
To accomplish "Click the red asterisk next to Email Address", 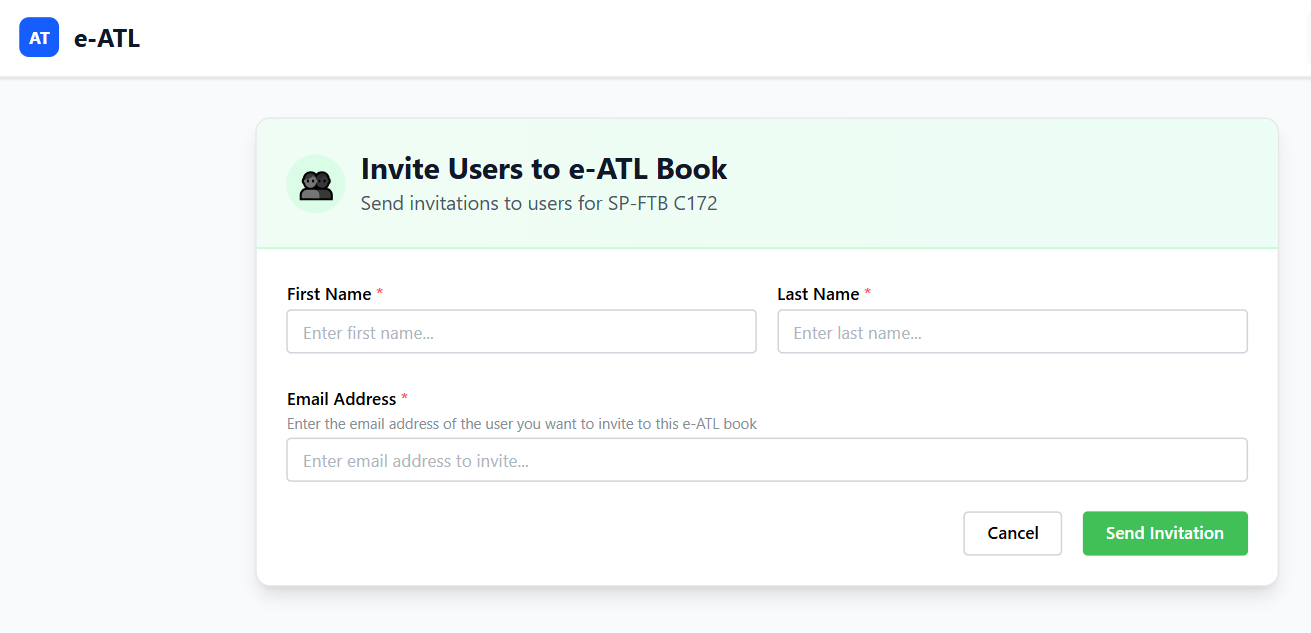I will coord(404,399).
